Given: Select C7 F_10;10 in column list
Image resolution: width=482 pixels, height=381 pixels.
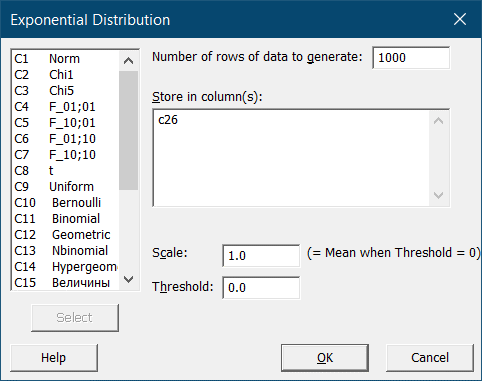Looking at the screenshot, I should (x=65, y=155).
